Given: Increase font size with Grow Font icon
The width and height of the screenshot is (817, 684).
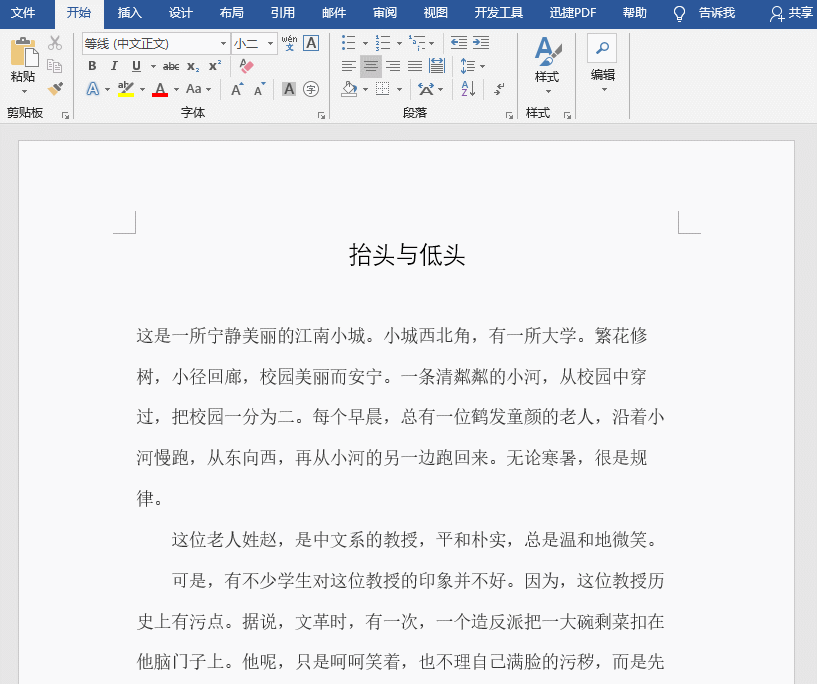Looking at the screenshot, I should click(x=236, y=88).
